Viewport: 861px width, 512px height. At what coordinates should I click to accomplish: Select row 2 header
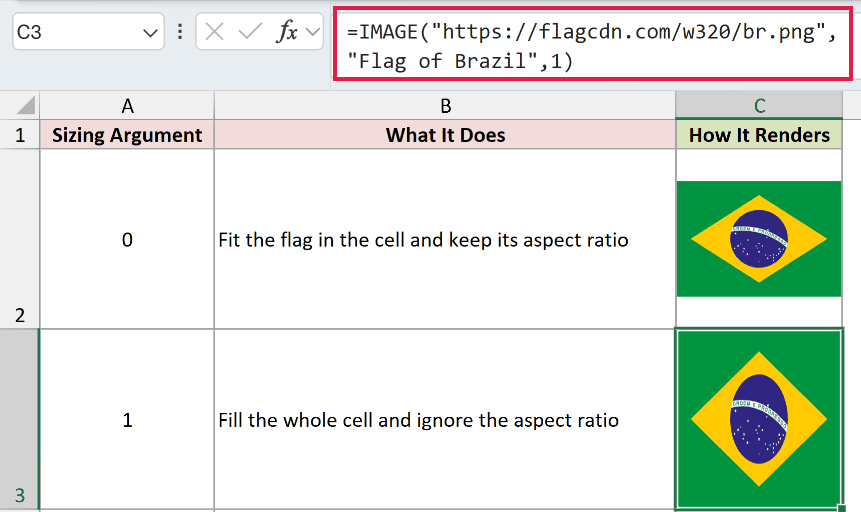click(x=20, y=239)
